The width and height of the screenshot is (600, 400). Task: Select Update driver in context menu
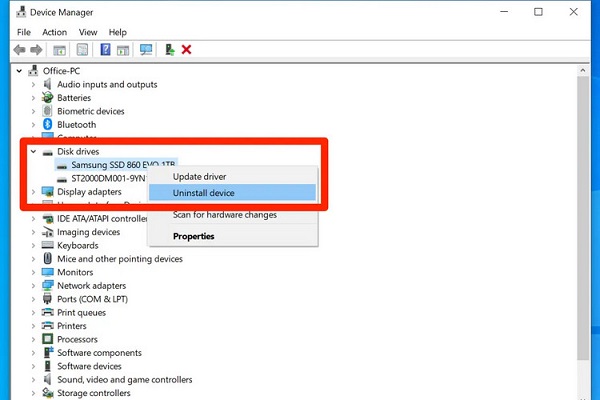coord(198,177)
